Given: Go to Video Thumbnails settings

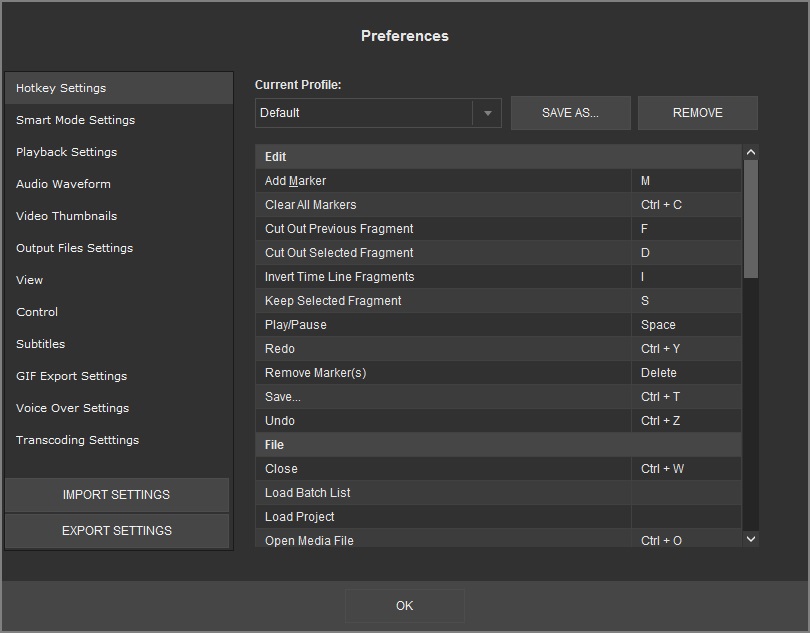Looking at the screenshot, I should click(66, 216).
